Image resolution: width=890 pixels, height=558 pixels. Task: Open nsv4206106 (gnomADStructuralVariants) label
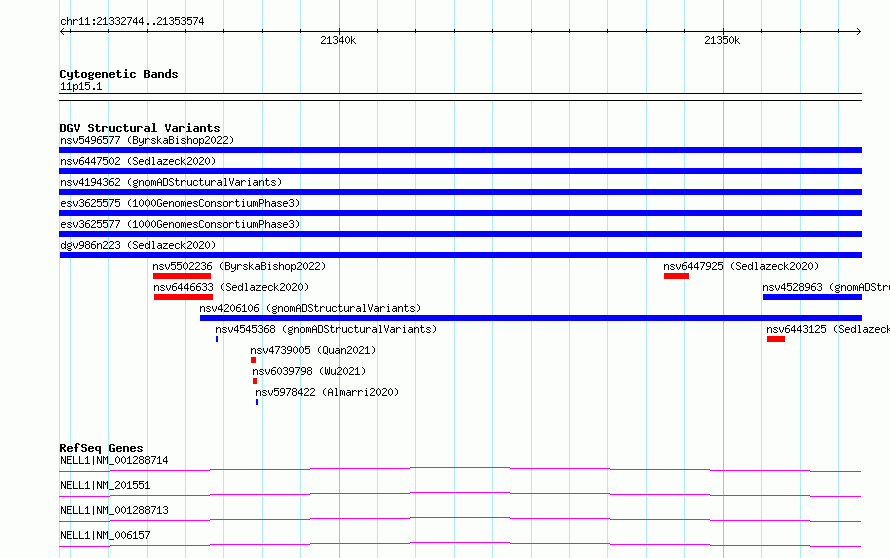pyautogui.click(x=310, y=308)
